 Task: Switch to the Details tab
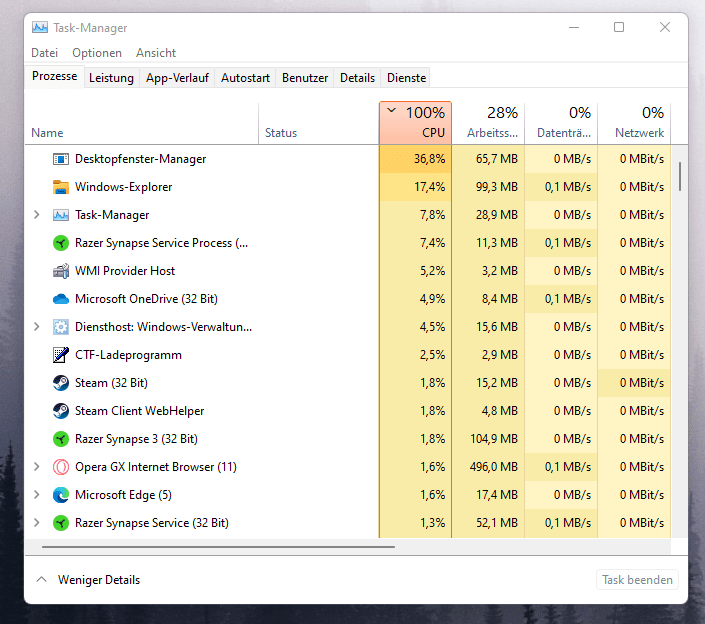coord(357,78)
